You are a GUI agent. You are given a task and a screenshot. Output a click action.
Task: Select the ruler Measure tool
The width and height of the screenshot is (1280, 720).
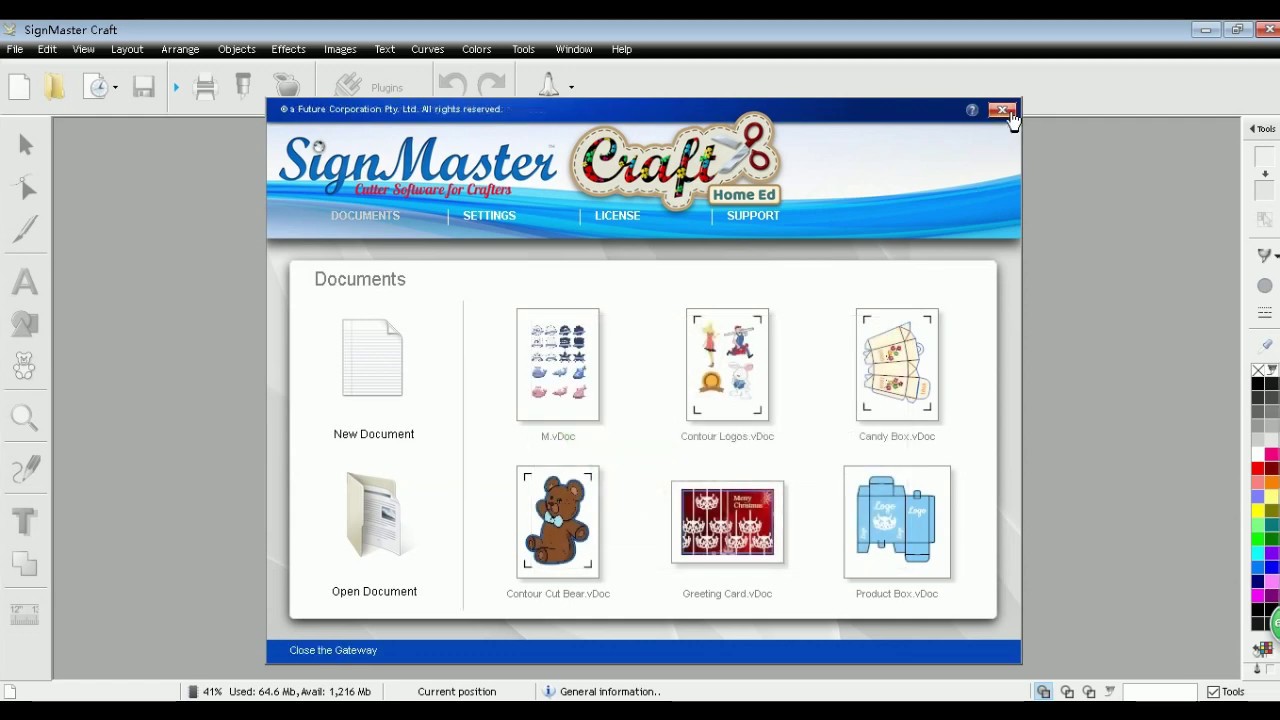point(26,615)
